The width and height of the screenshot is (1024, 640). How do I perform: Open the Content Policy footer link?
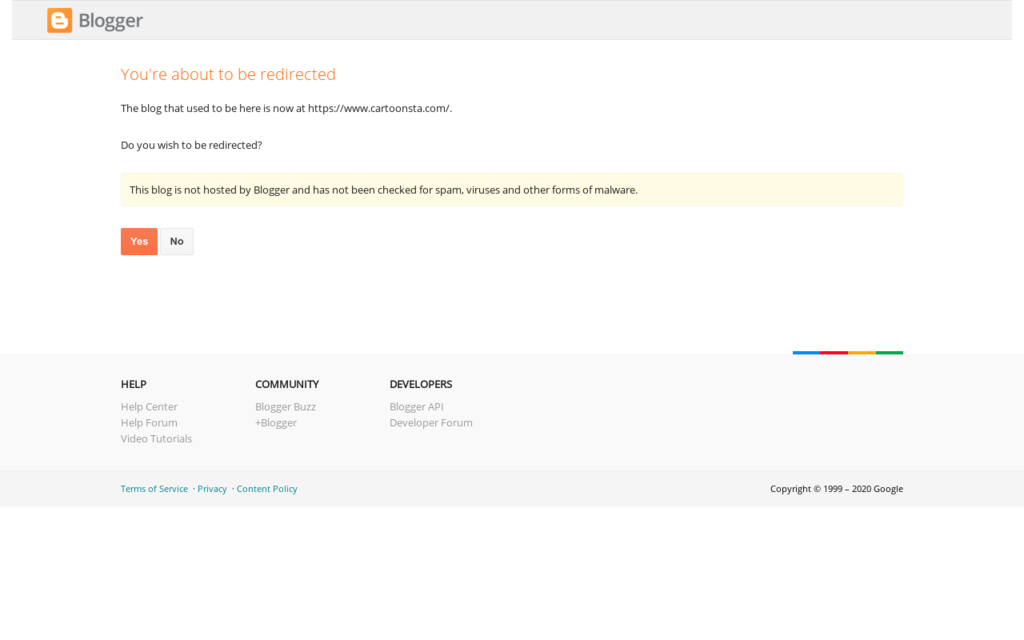[x=267, y=489]
